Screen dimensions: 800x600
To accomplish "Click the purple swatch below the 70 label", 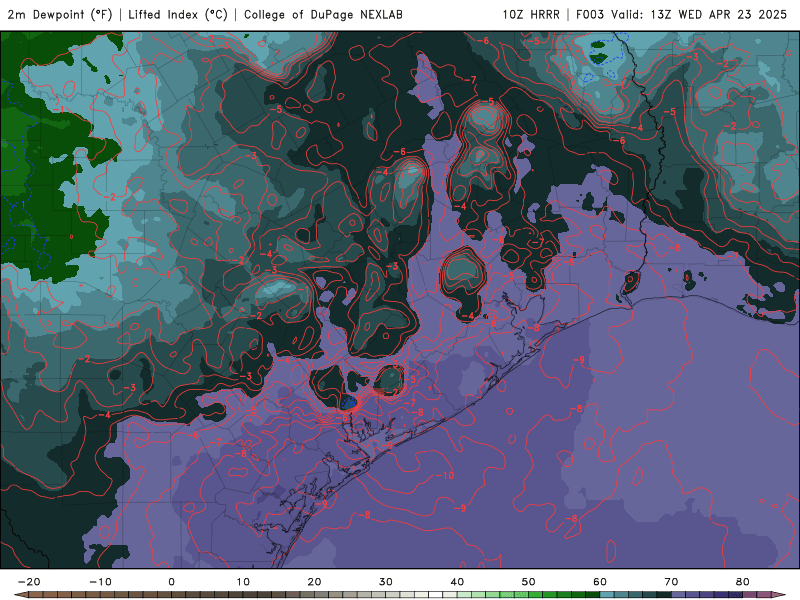I will tap(679, 595).
